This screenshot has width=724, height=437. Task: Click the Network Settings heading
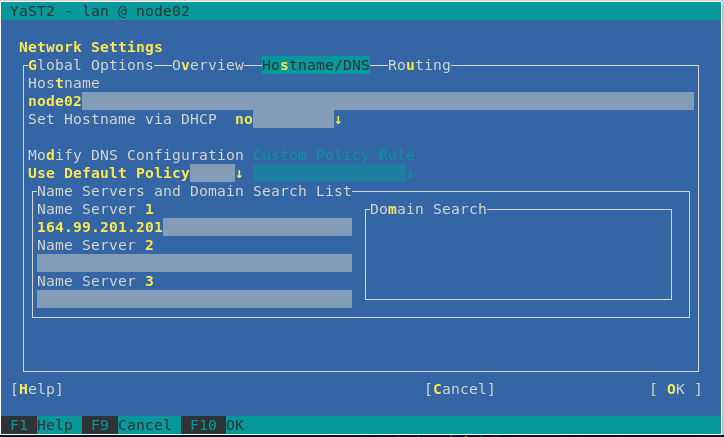pos(90,47)
